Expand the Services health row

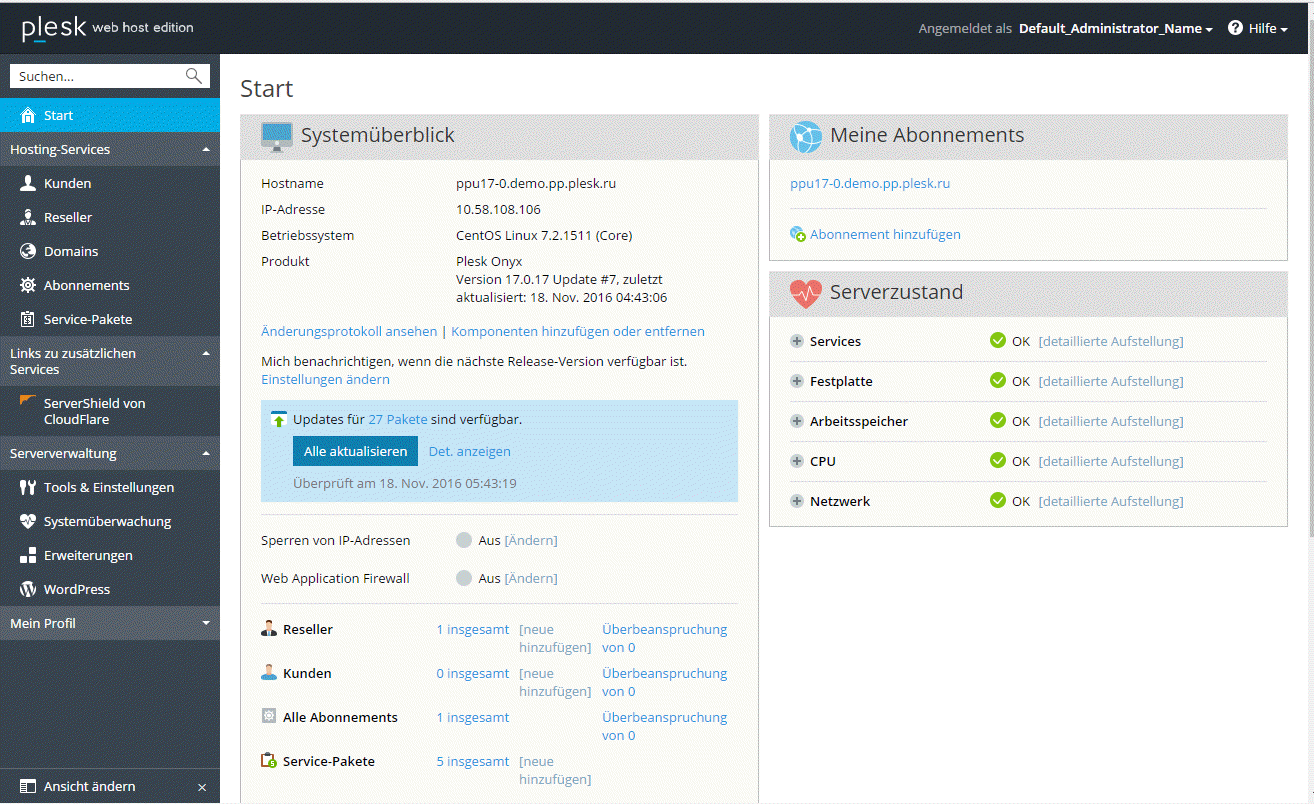pyautogui.click(x=797, y=341)
